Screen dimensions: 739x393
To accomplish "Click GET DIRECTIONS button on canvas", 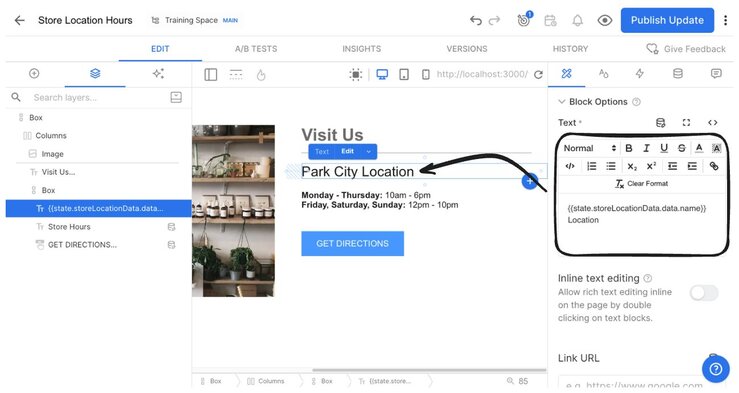I will 353,243.
